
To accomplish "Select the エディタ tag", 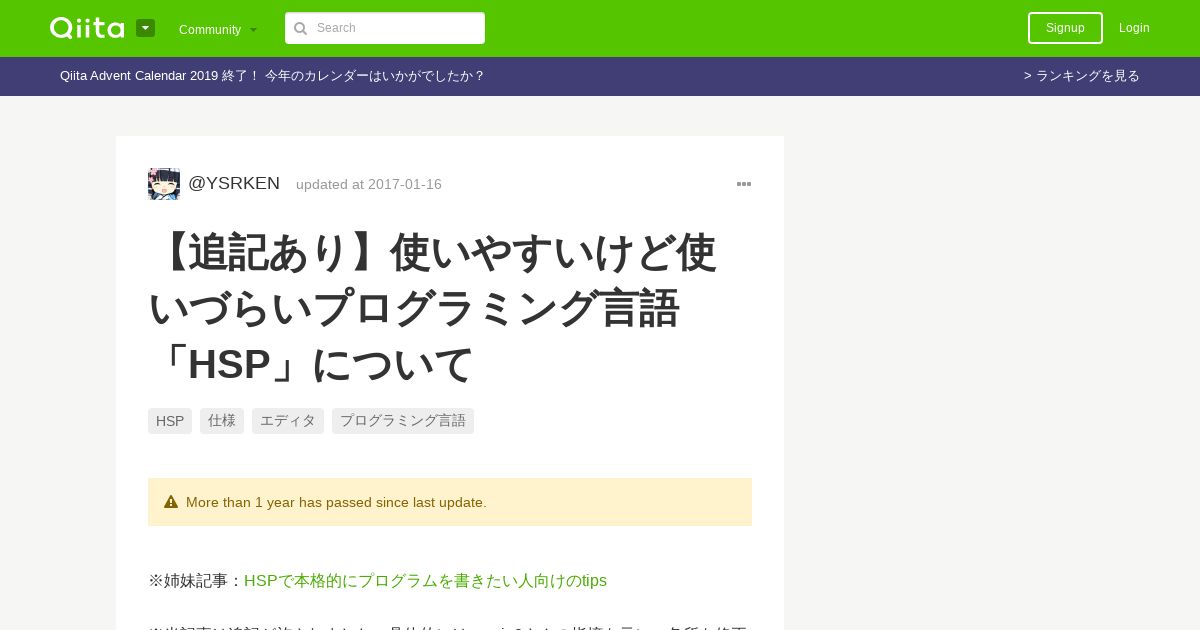I will [x=288, y=421].
